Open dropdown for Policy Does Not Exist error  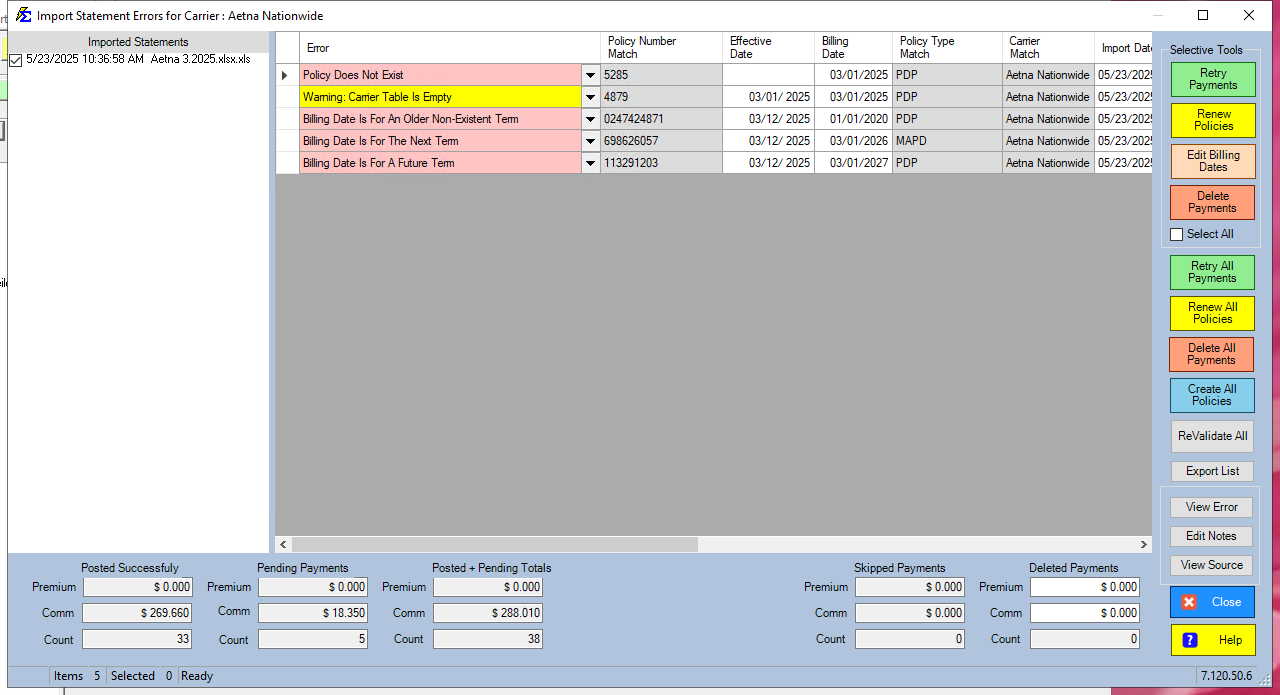[x=590, y=75]
